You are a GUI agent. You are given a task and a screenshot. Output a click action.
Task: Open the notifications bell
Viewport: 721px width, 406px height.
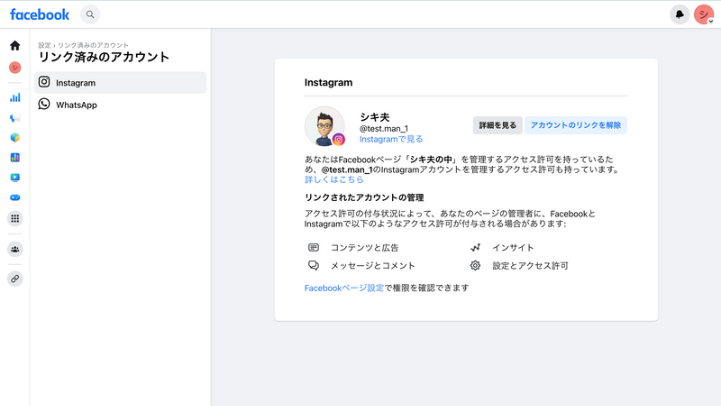coord(680,15)
